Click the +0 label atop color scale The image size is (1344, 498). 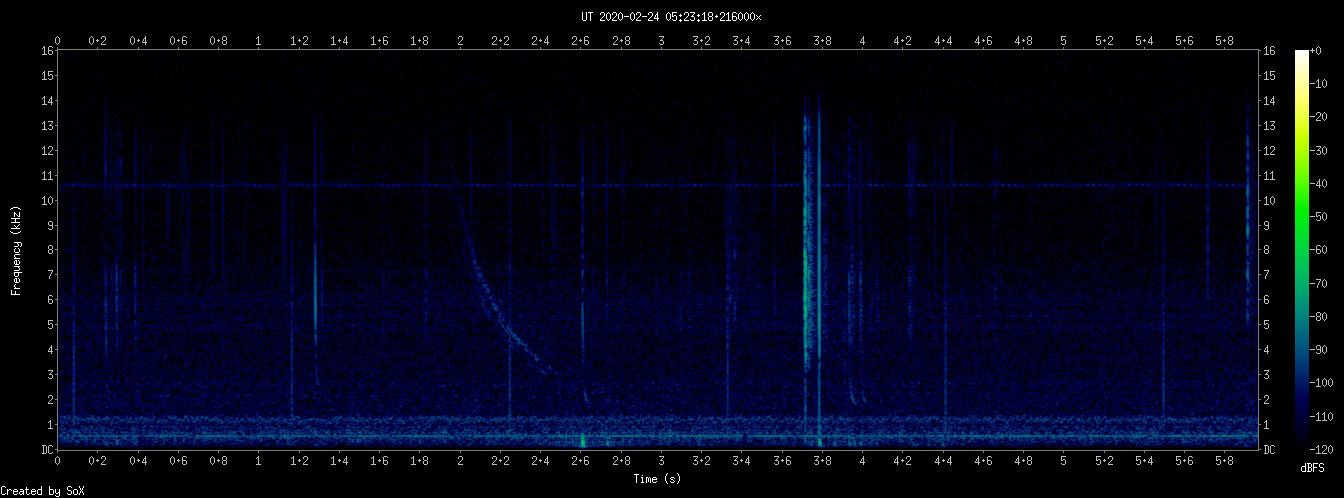tap(1329, 51)
